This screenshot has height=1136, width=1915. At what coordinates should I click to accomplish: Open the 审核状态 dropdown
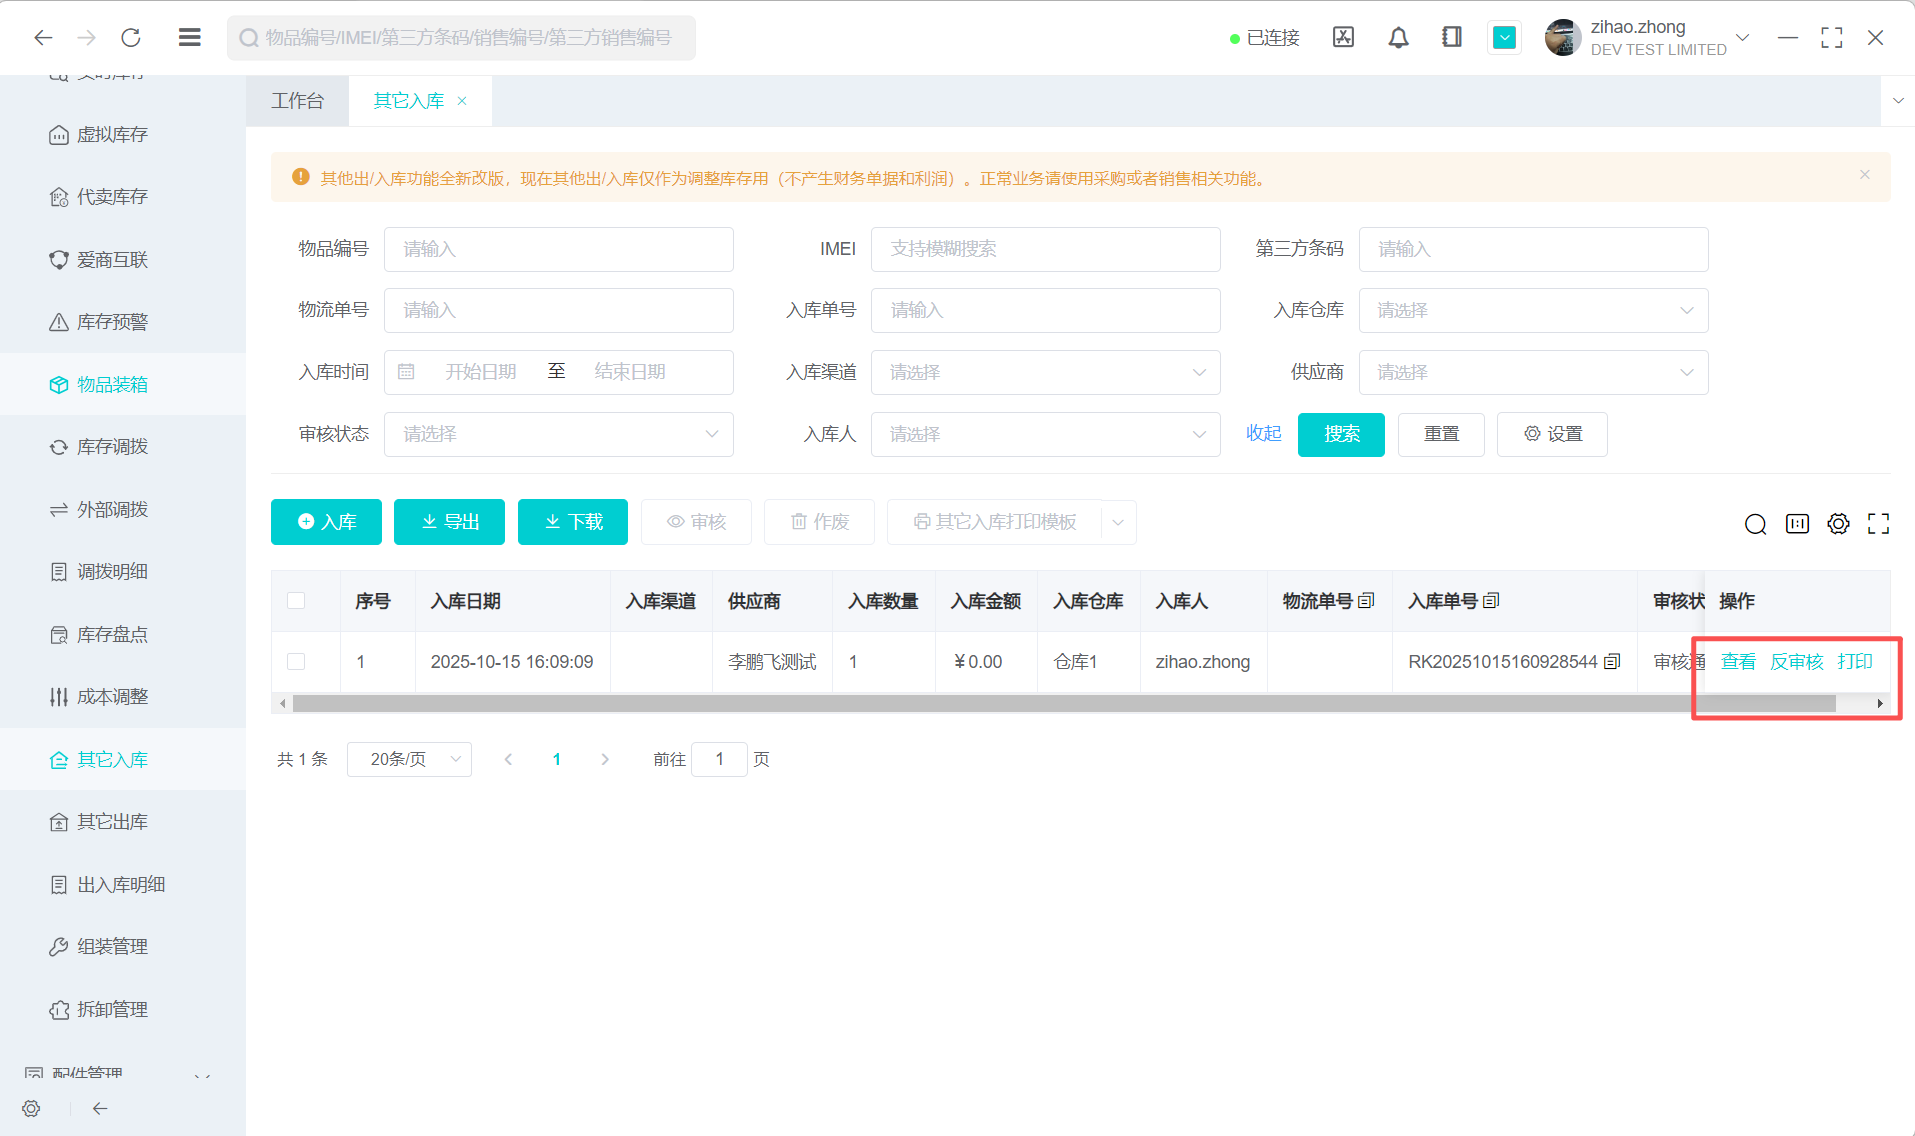coord(558,435)
